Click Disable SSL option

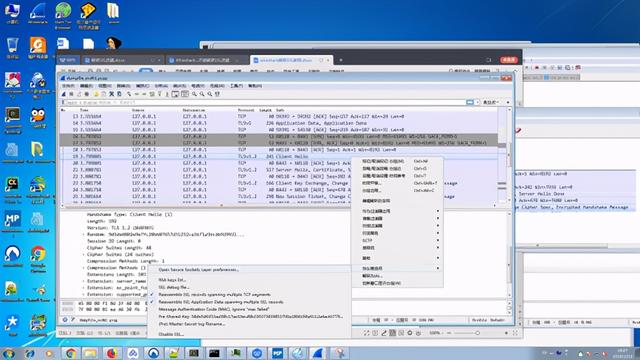(171, 334)
